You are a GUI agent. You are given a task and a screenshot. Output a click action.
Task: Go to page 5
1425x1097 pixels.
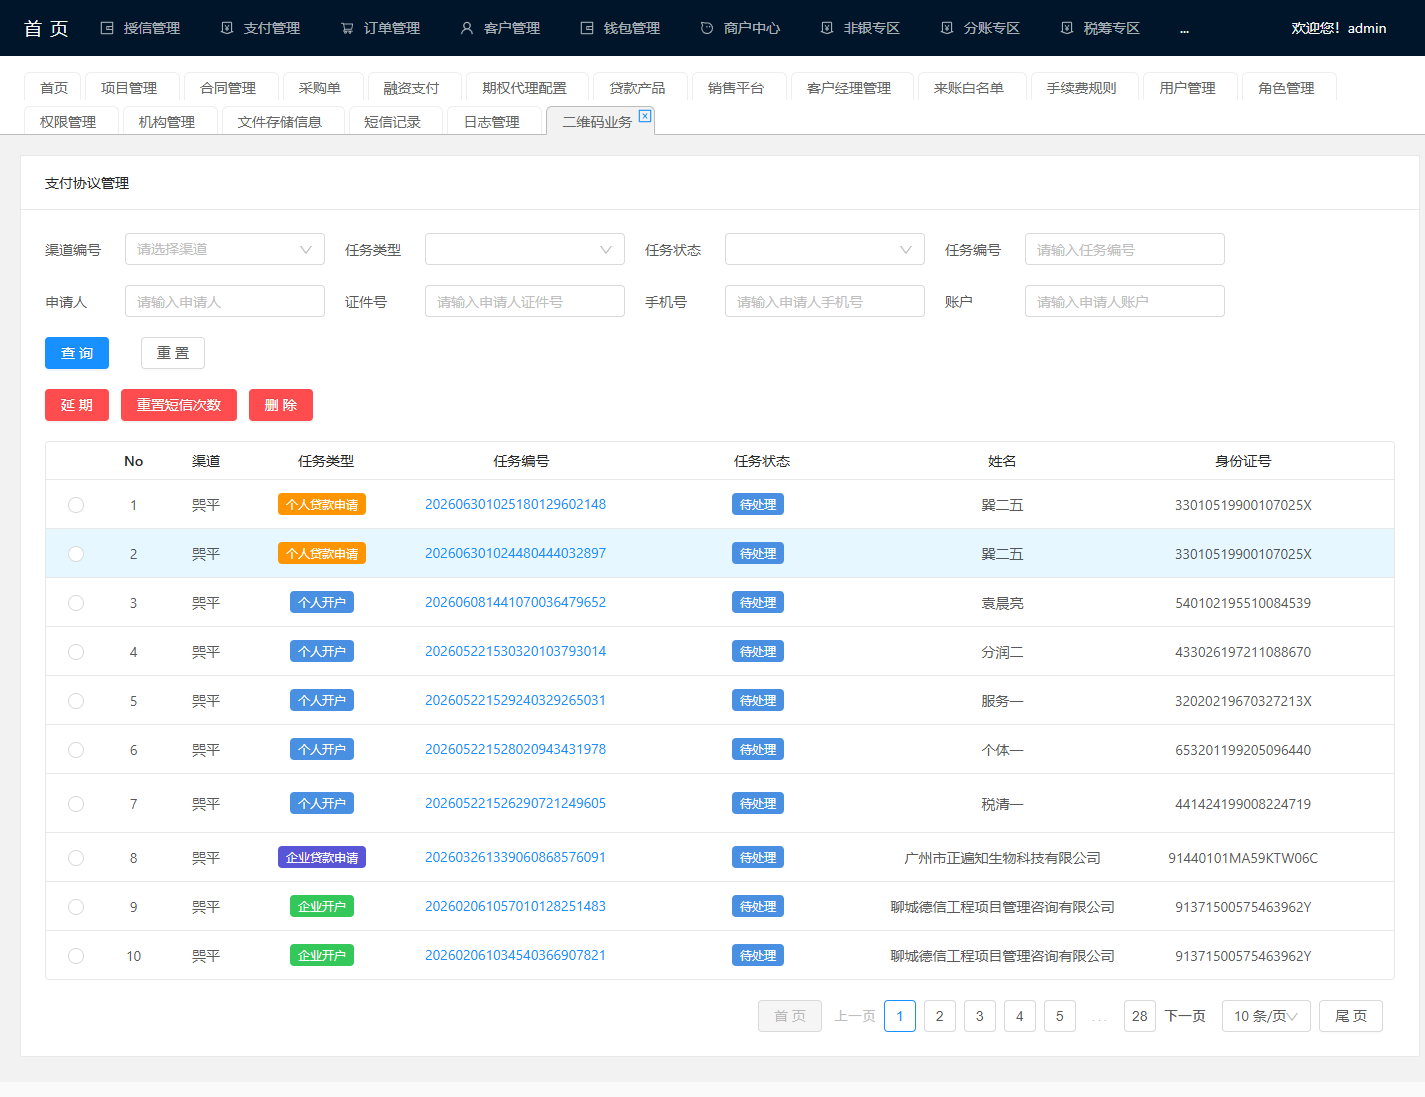pyautogui.click(x=1060, y=1016)
